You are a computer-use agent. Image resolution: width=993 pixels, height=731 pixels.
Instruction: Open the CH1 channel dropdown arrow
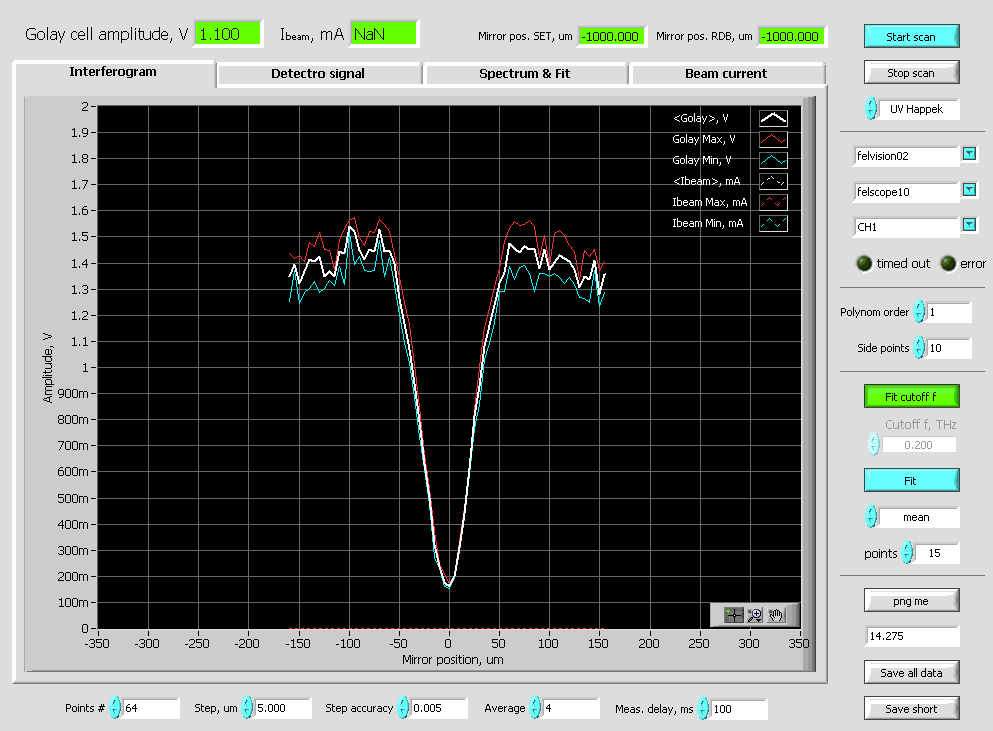[x=969, y=225]
